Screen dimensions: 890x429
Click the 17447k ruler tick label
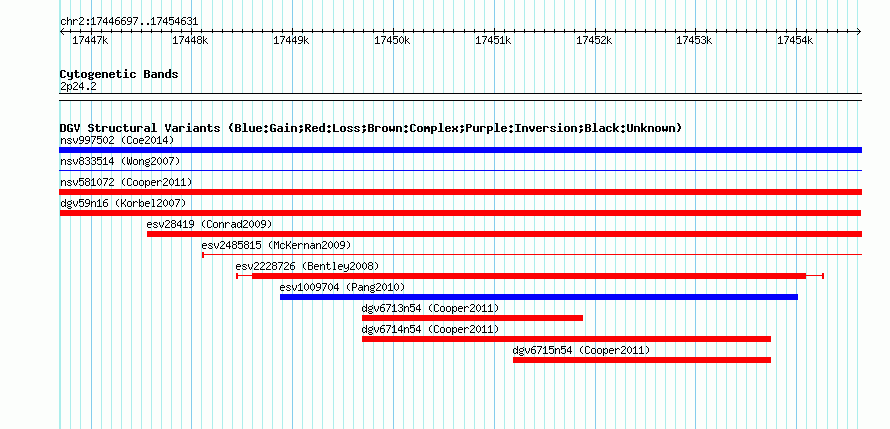click(x=91, y=40)
